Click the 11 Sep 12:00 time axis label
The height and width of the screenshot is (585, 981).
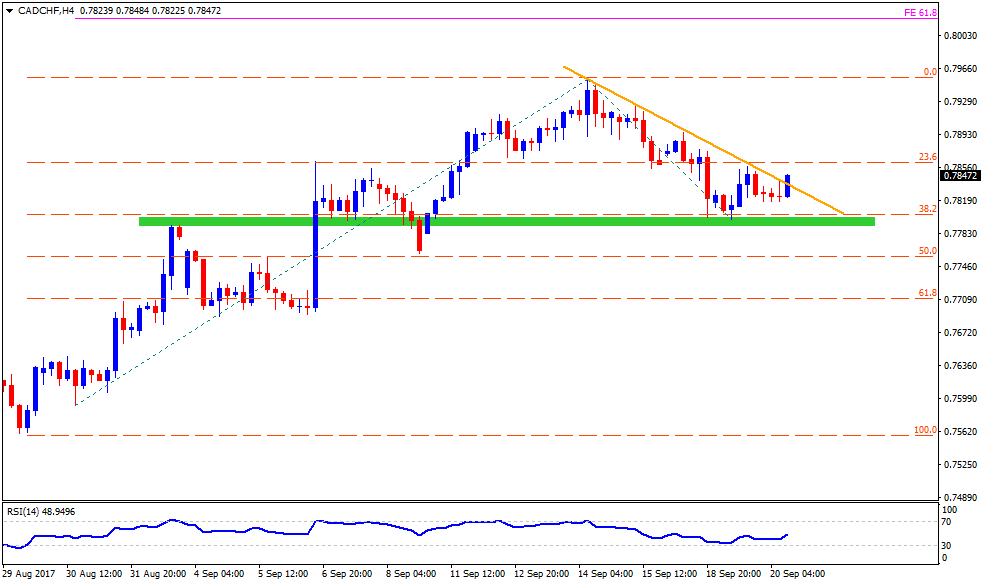pos(477,574)
